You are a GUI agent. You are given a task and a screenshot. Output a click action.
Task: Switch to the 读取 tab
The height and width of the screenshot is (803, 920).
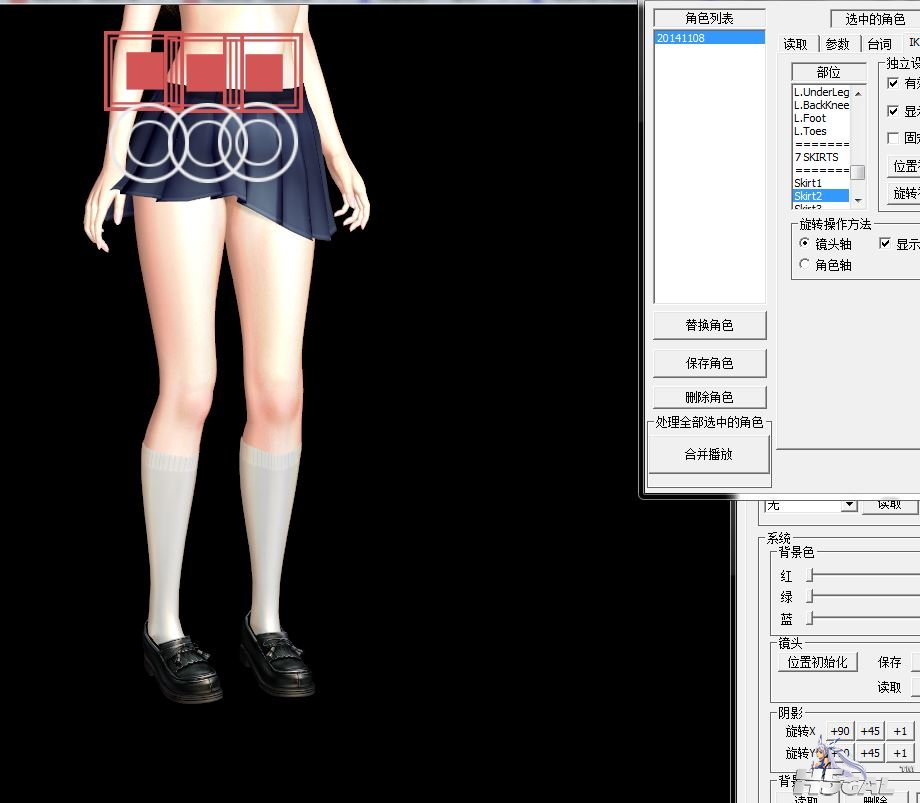click(x=796, y=44)
